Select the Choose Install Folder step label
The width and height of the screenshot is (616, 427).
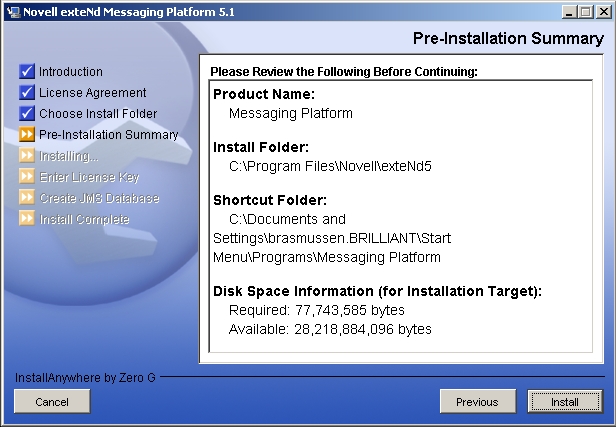pyautogui.click(x=98, y=114)
